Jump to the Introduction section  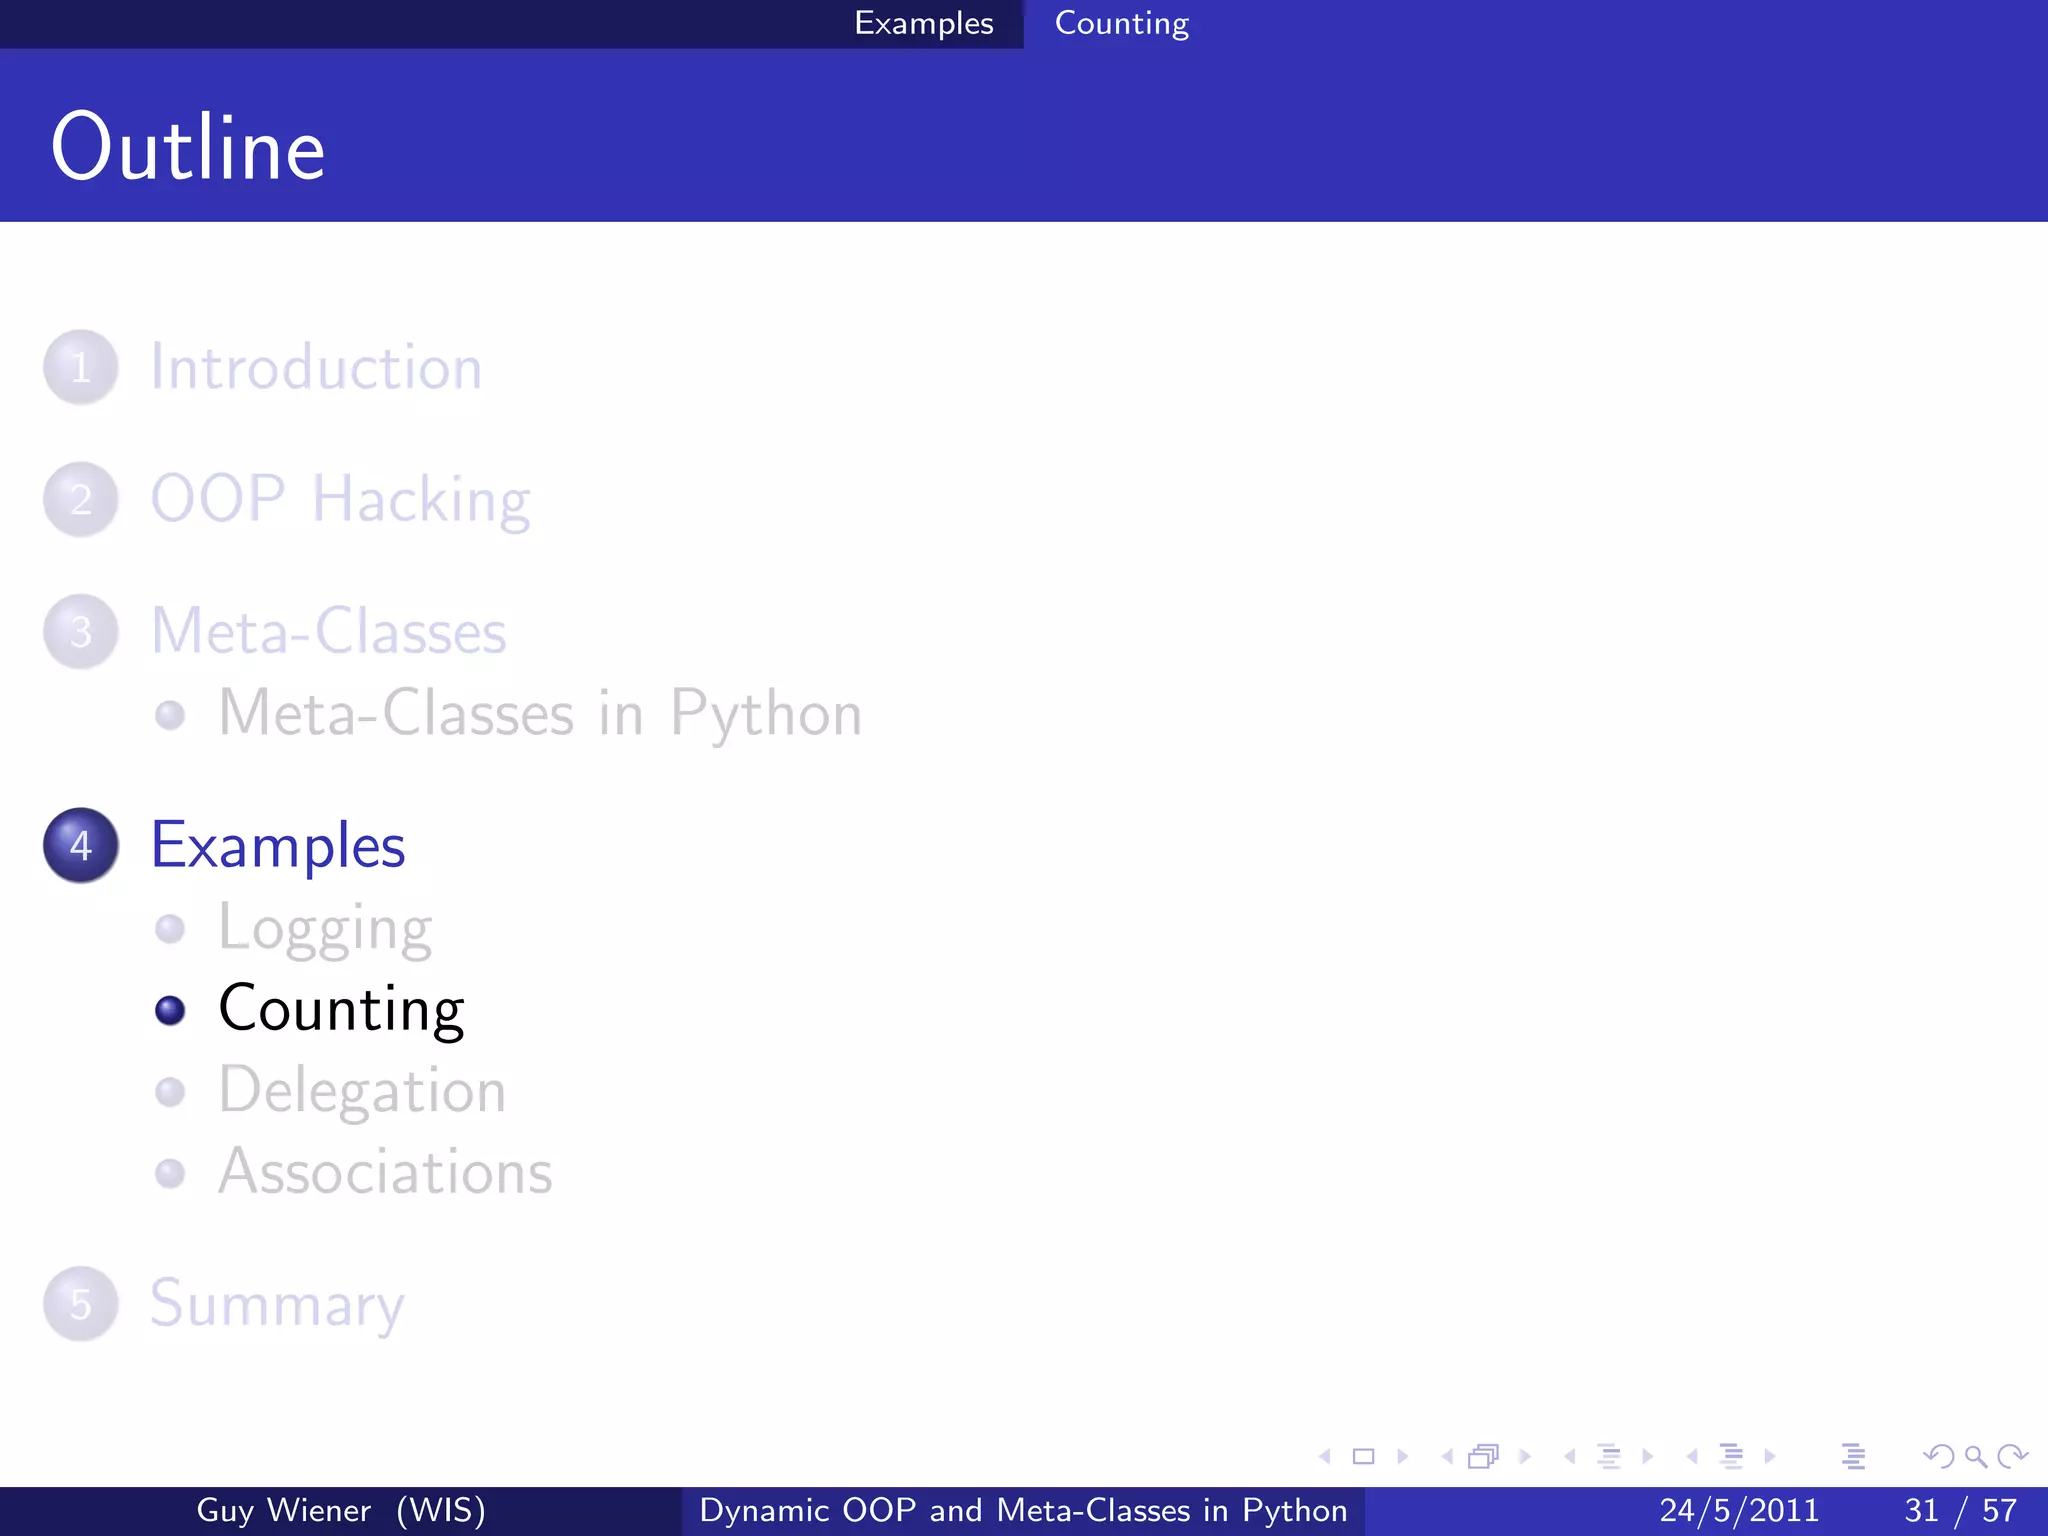click(316, 367)
